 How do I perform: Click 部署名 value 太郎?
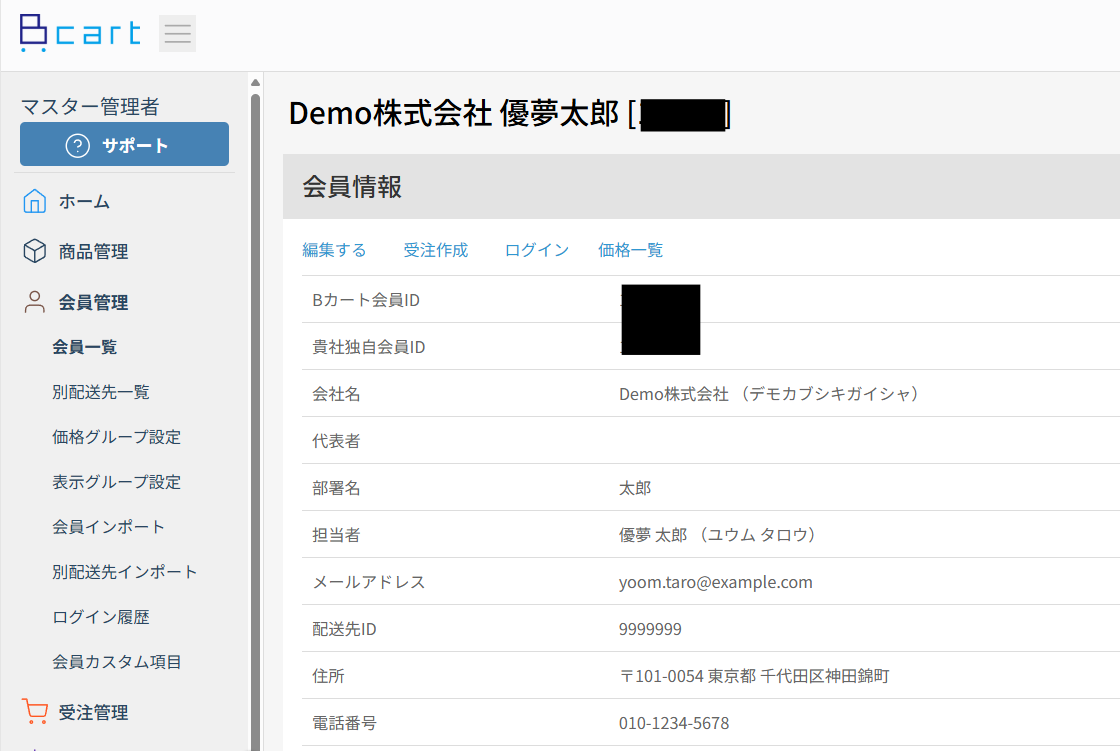635,488
